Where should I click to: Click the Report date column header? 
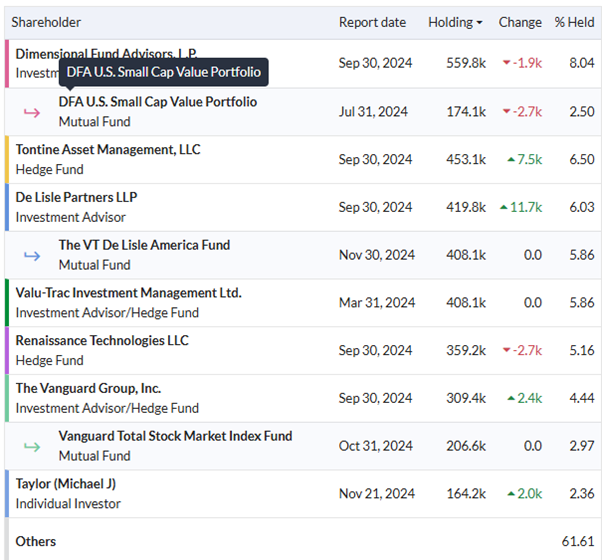pyautogui.click(x=372, y=22)
